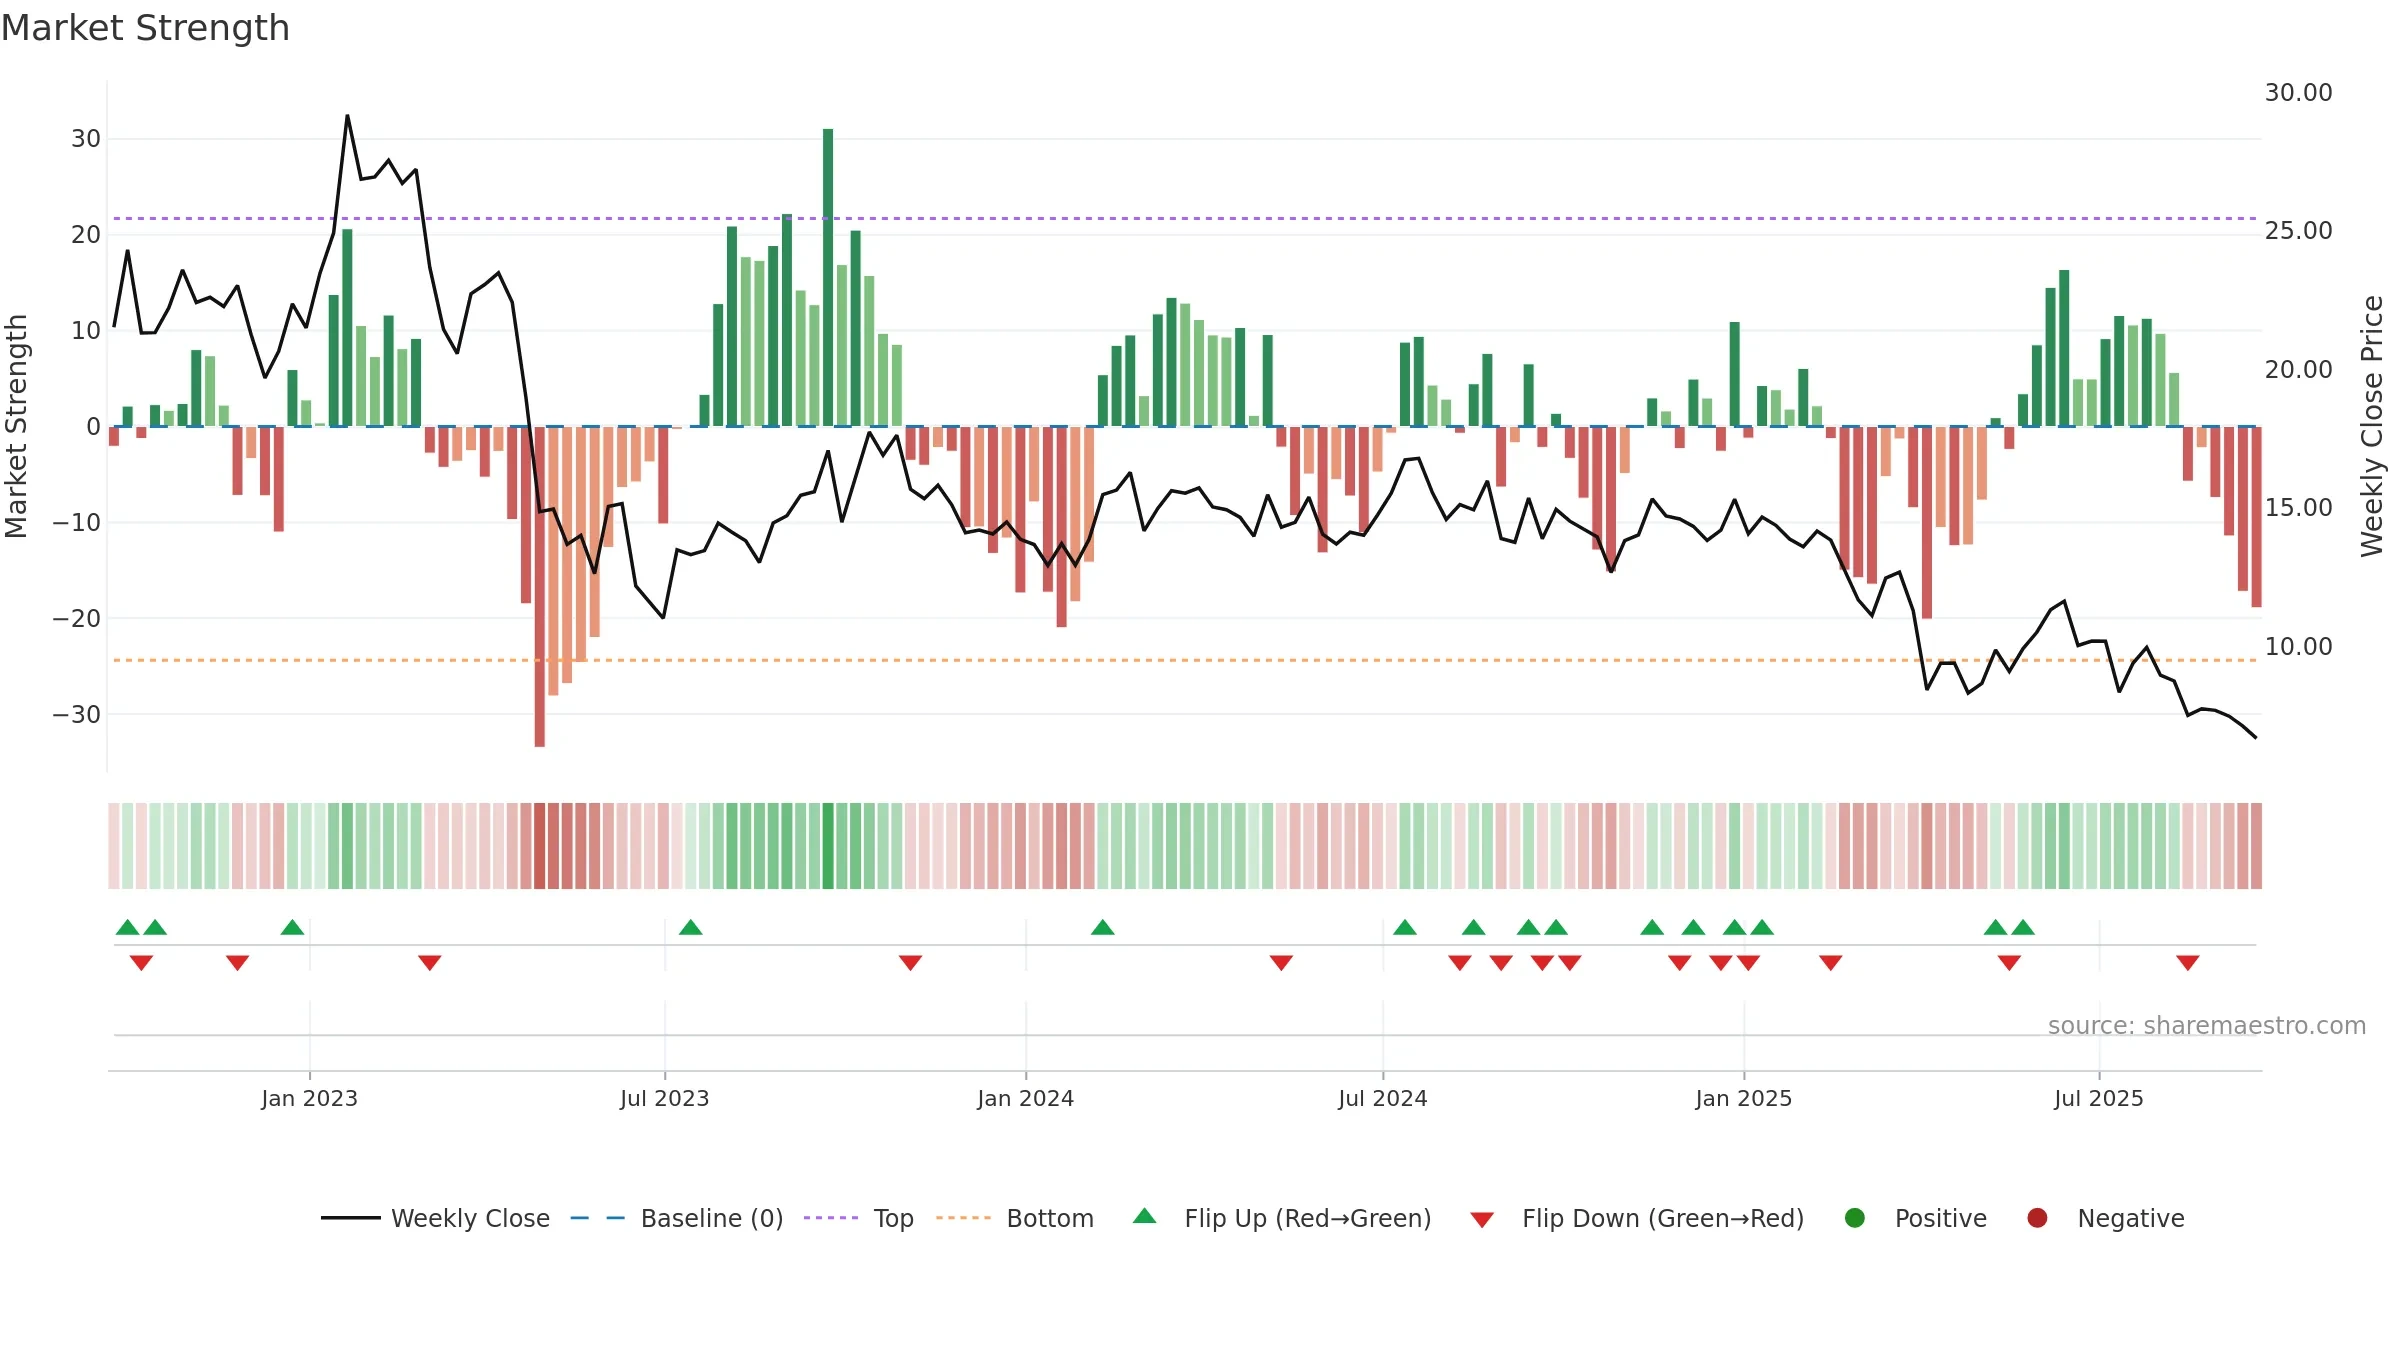2400x1350 pixels.
Task: Click the highest peak of Weekly Close line
Action: (347, 117)
